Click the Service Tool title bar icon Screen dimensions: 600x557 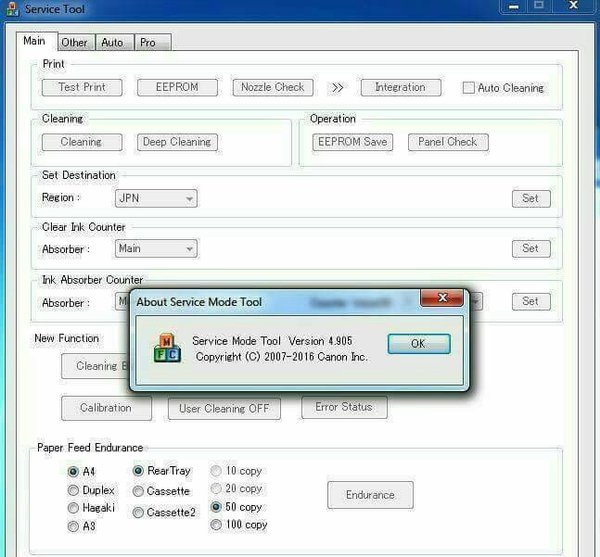12,8
